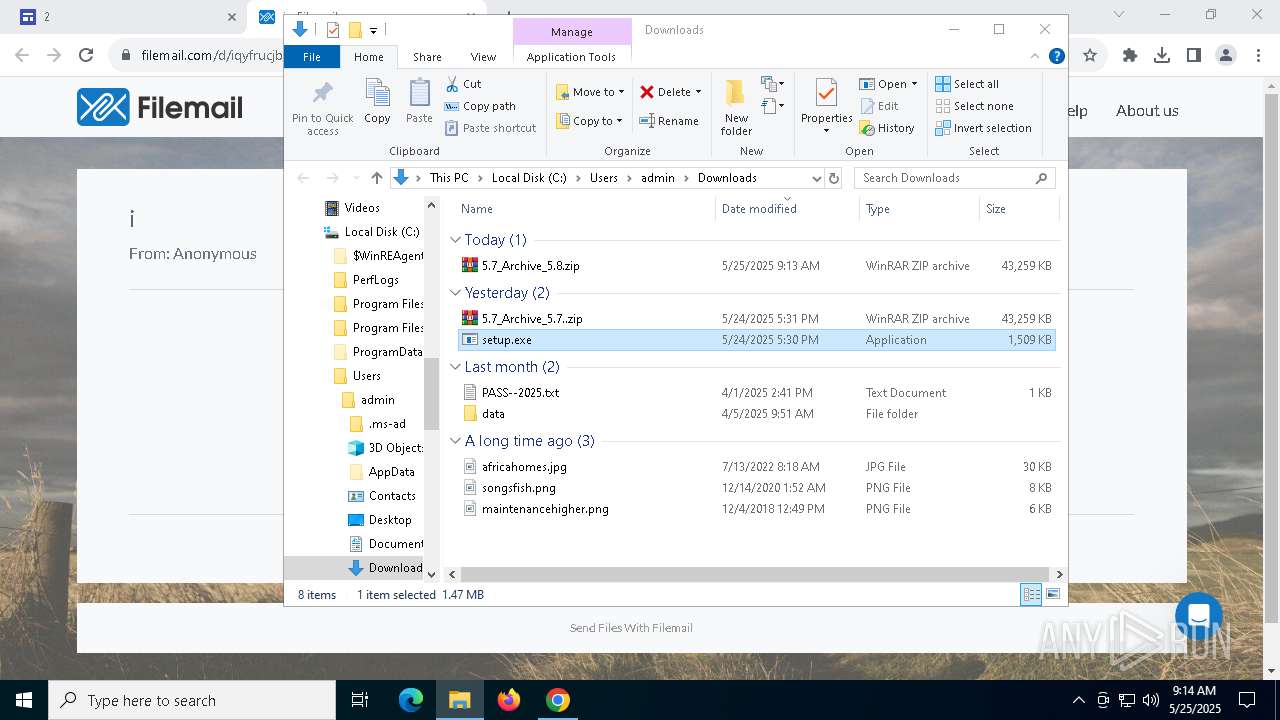Click the Windows Start button
Screen dimensions: 1280x720
click(x=24, y=700)
